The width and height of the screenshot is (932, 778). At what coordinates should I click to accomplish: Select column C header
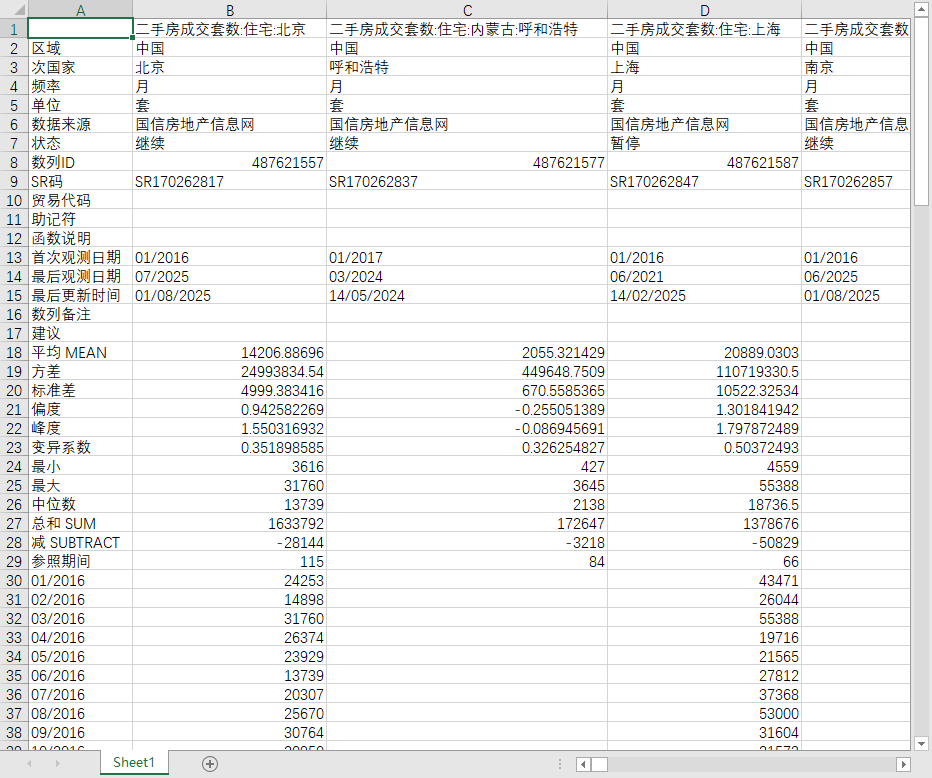coord(467,10)
